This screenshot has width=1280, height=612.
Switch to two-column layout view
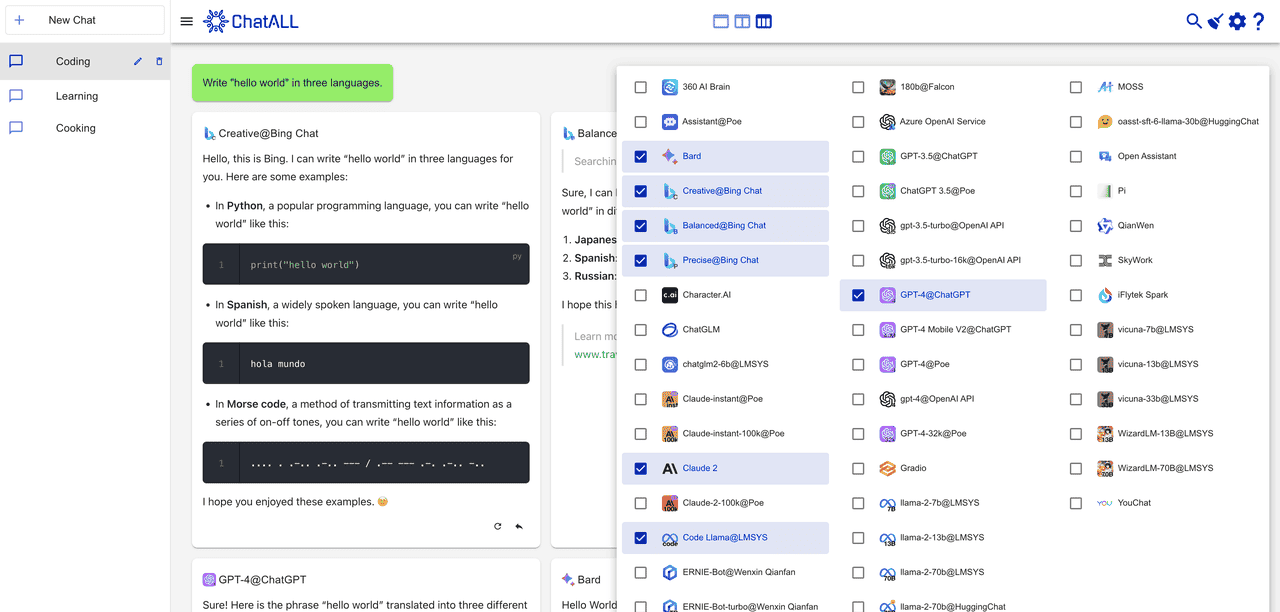(x=742, y=21)
